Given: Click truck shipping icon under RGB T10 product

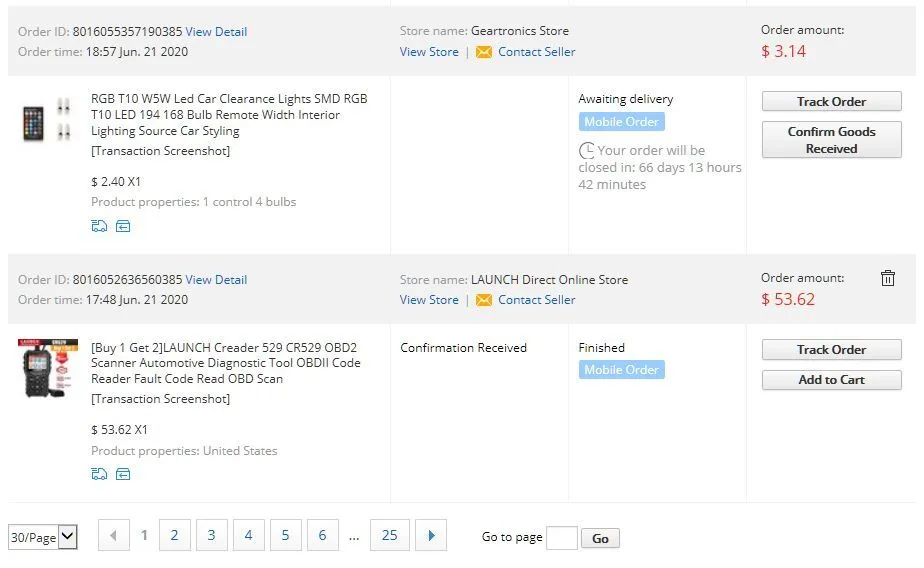Looking at the screenshot, I should [99, 227].
